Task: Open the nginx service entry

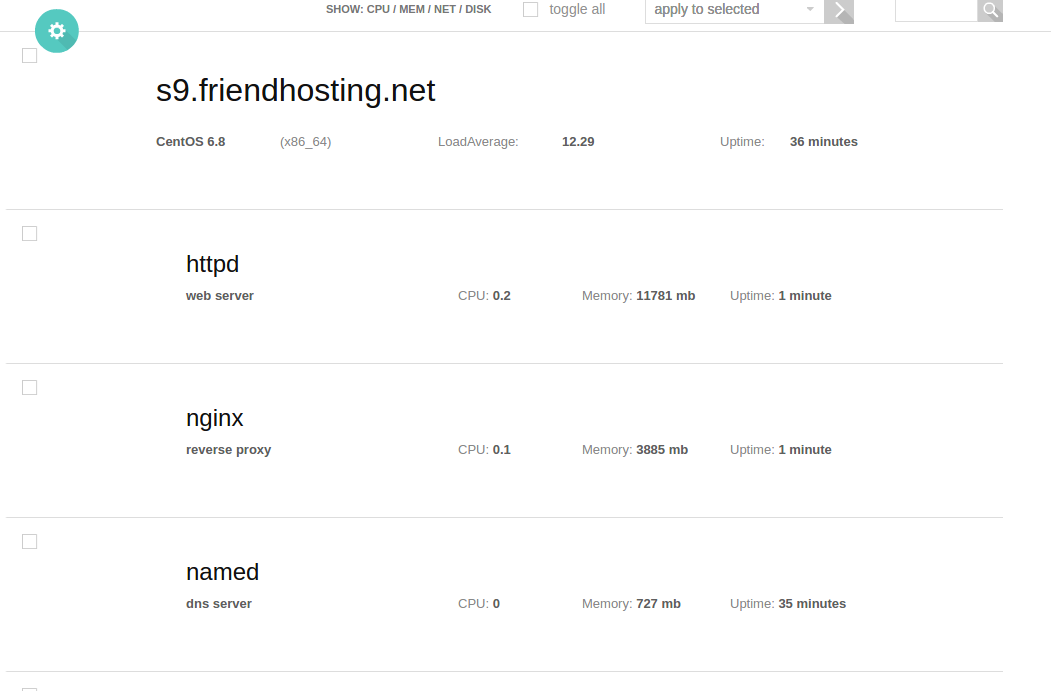Action: (214, 418)
